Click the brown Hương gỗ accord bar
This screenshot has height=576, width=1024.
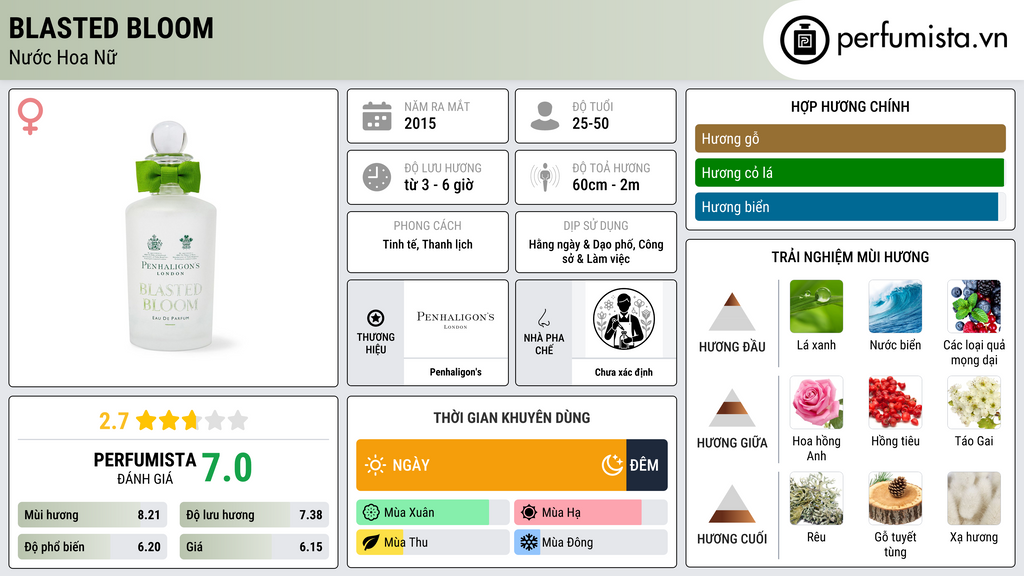coord(850,138)
